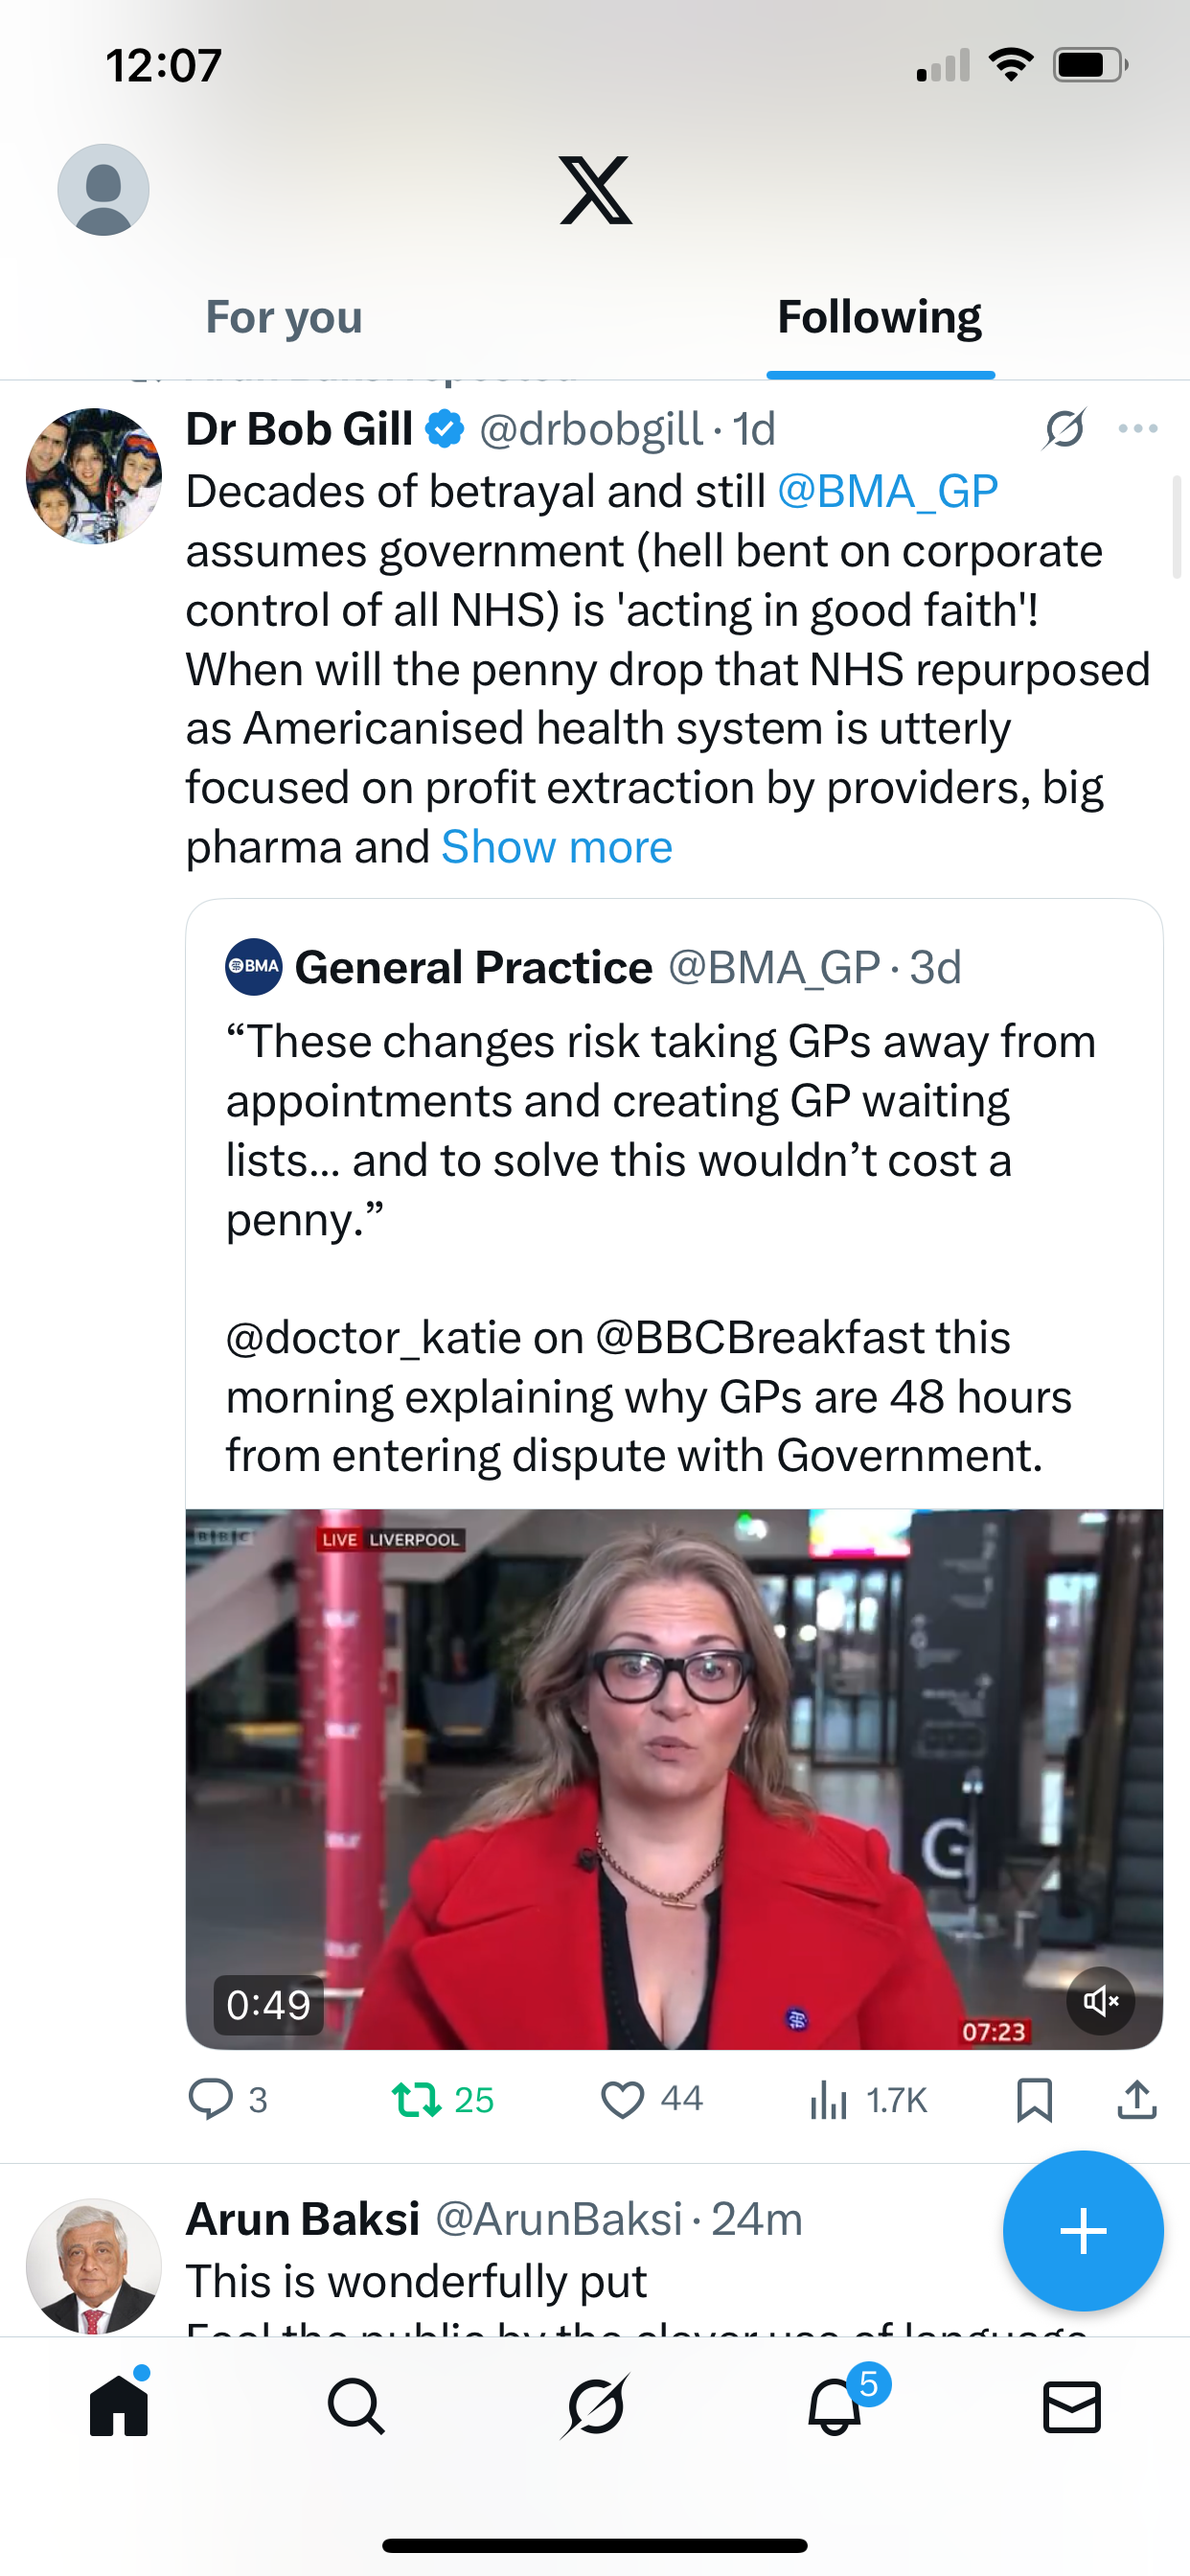
Task: Open the three-dot more options menu
Action: [x=1138, y=429]
